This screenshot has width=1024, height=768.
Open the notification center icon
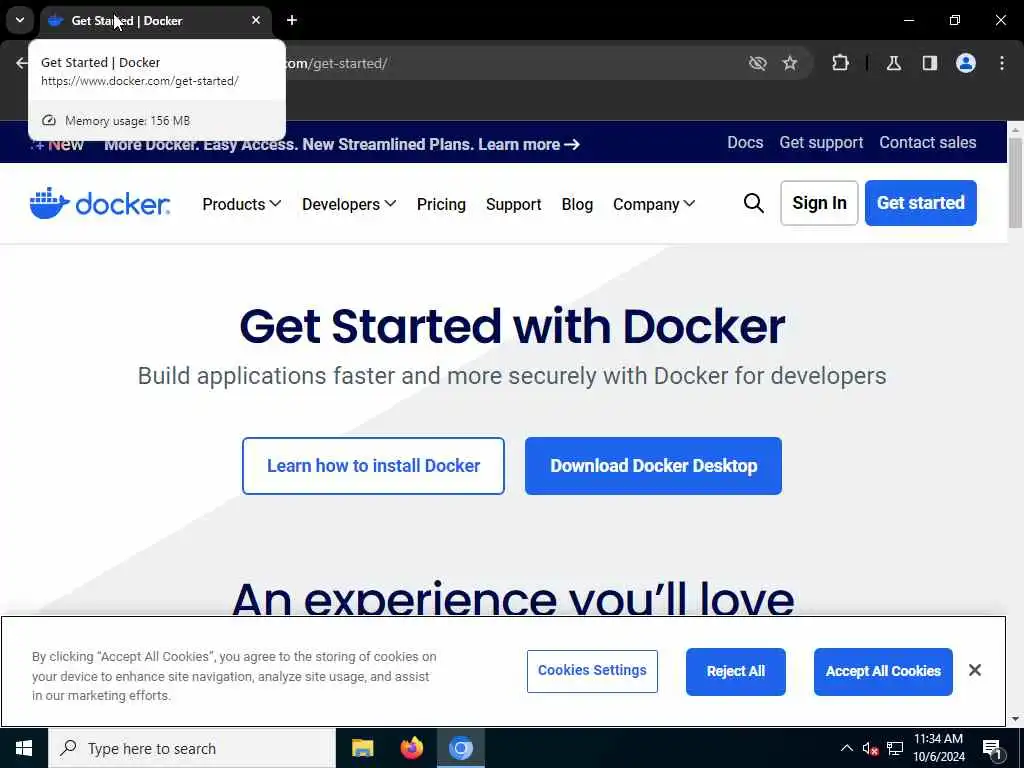[992, 749]
